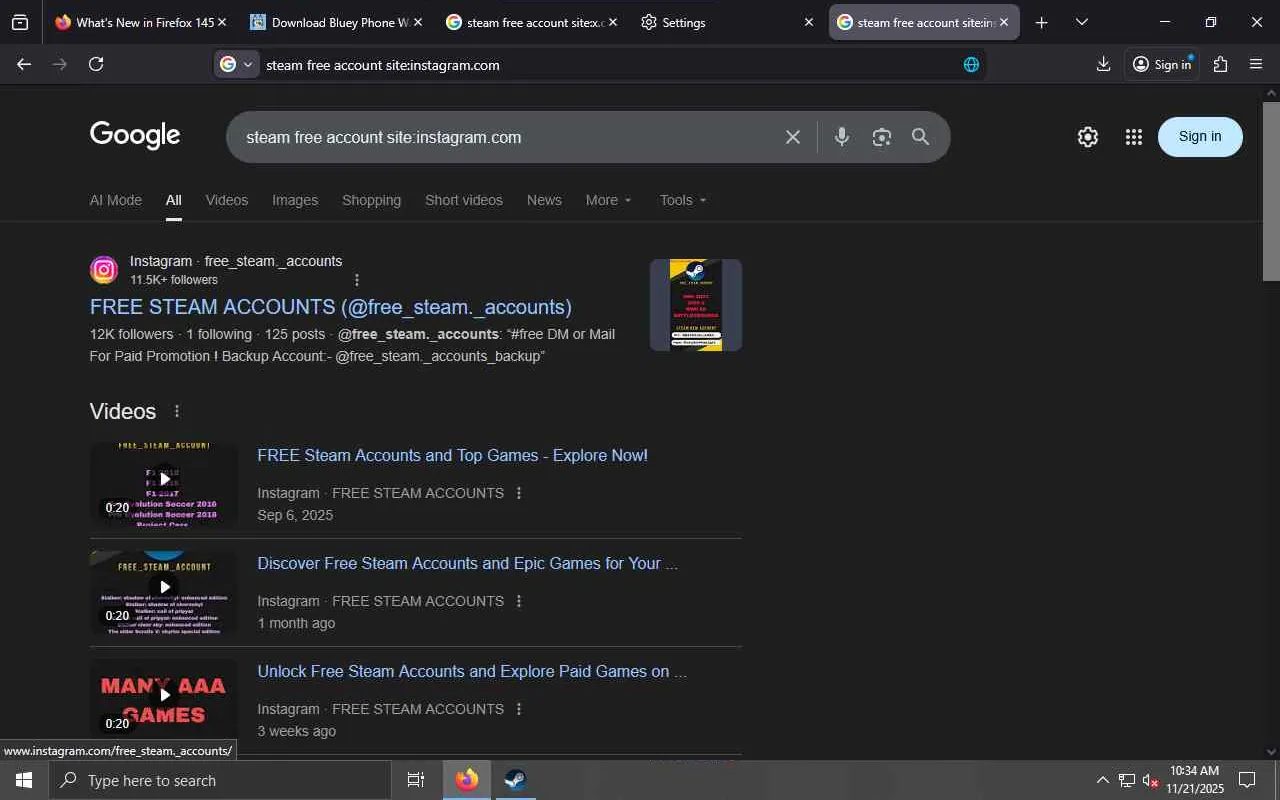Screen dimensions: 1280x800
Task: Click the muted volume icon in system tray
Action: point(1151,780)
